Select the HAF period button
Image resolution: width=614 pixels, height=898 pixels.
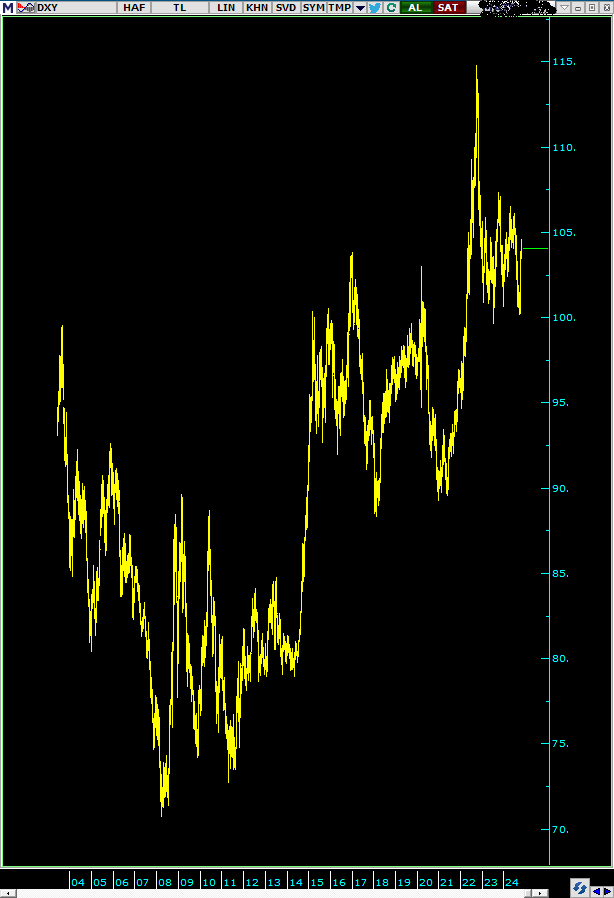(134, 7)
